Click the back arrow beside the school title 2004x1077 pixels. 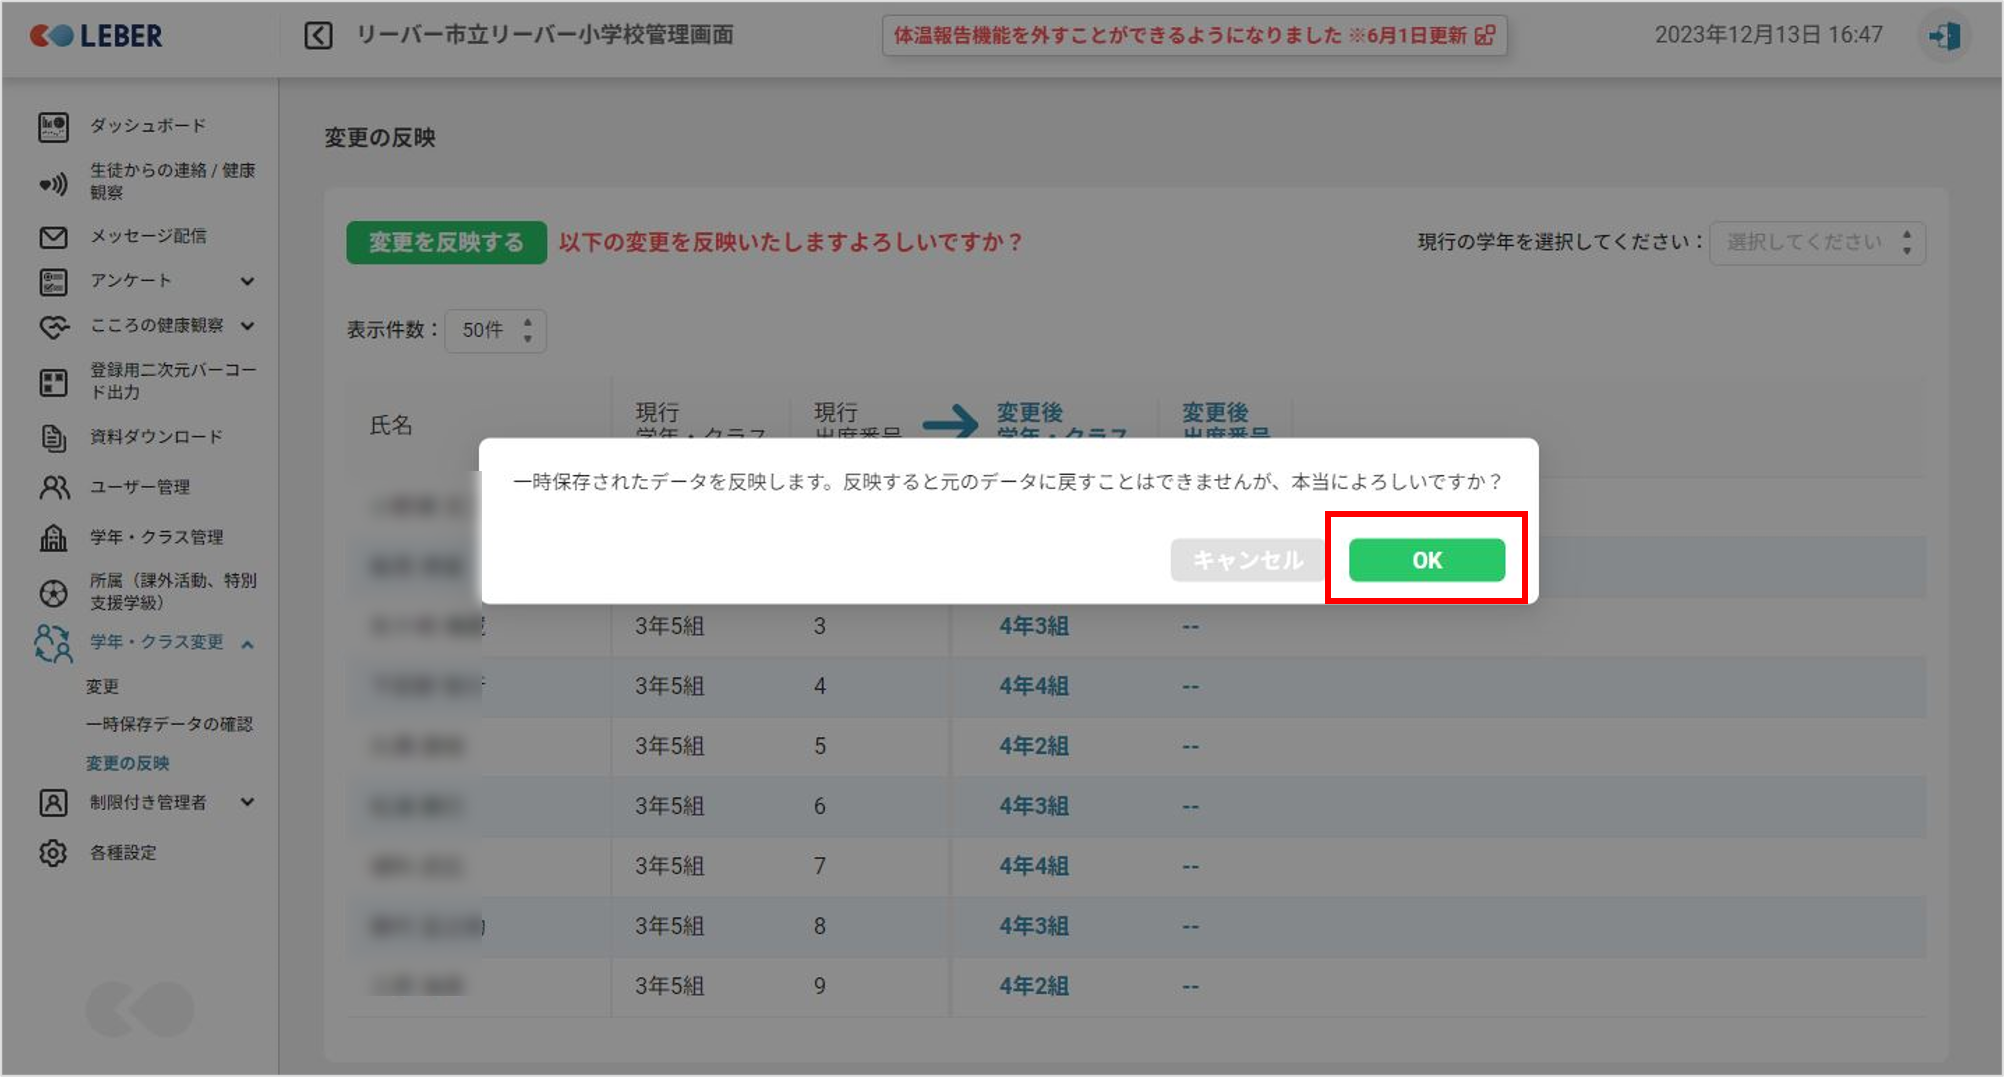point(318,36)
